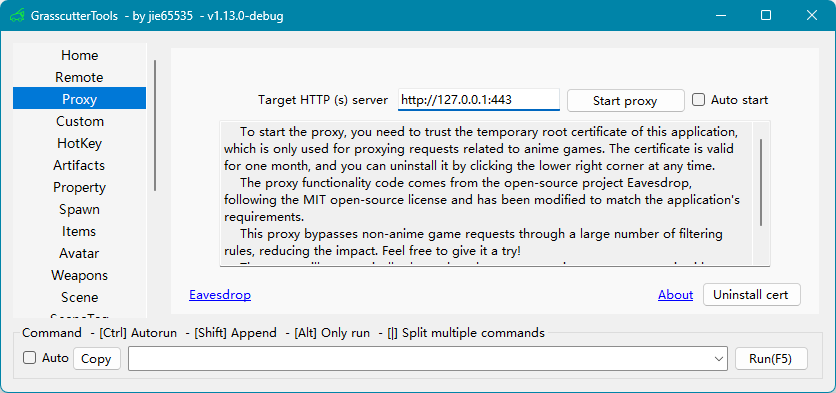
Task: Open the Eavesdrop project link
Action: (220, 295)
